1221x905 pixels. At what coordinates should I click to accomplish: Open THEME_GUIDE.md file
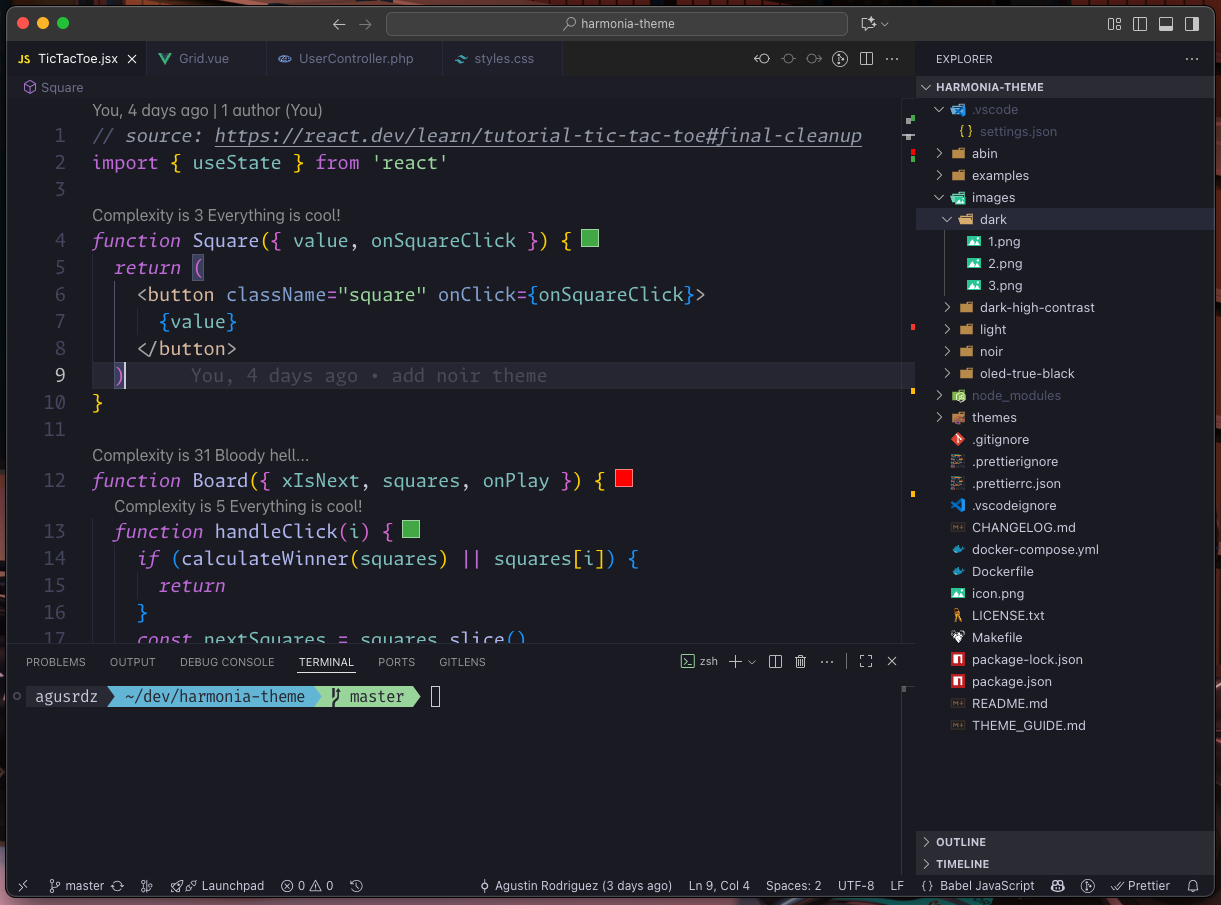tap(1065, 725)
